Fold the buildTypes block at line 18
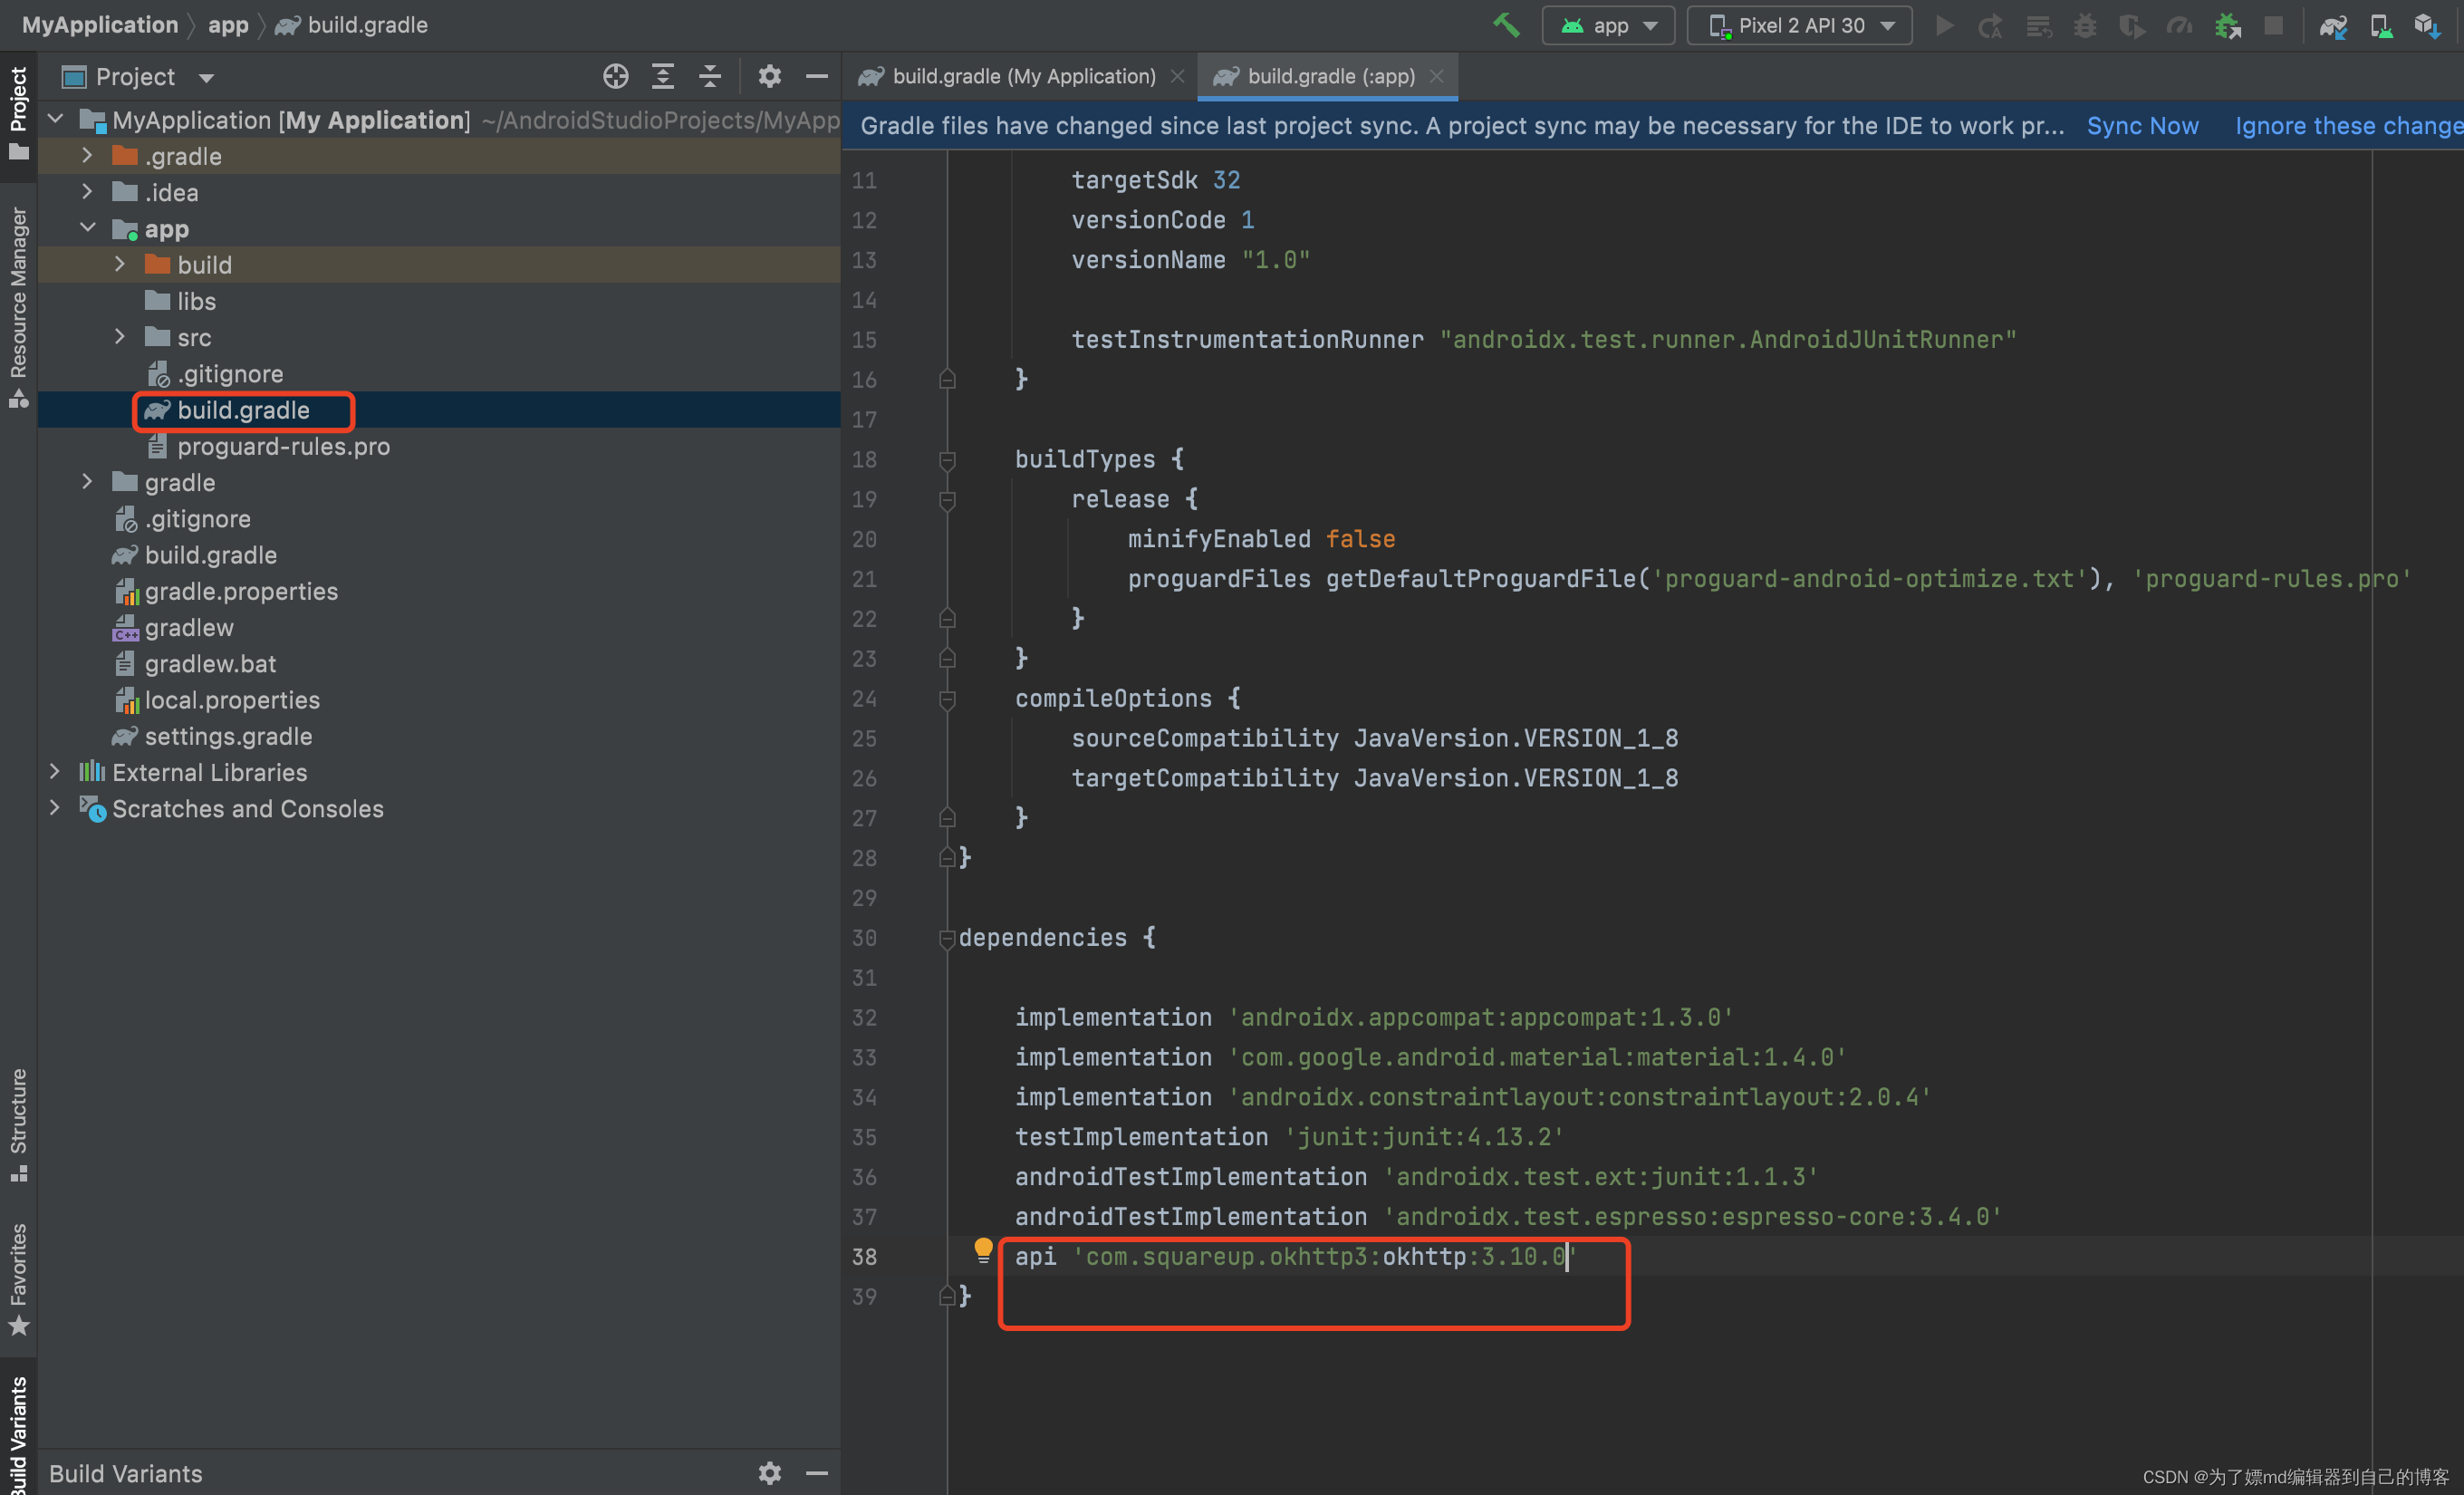The image size is (2464, 1495). point(947,460)
